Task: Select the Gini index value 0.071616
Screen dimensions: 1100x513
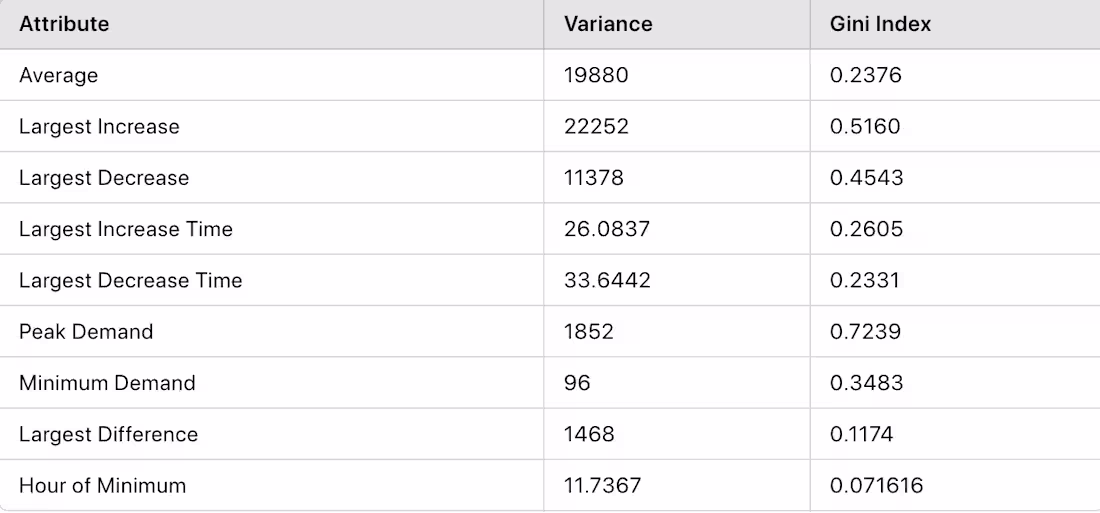Action: [877, 486]
